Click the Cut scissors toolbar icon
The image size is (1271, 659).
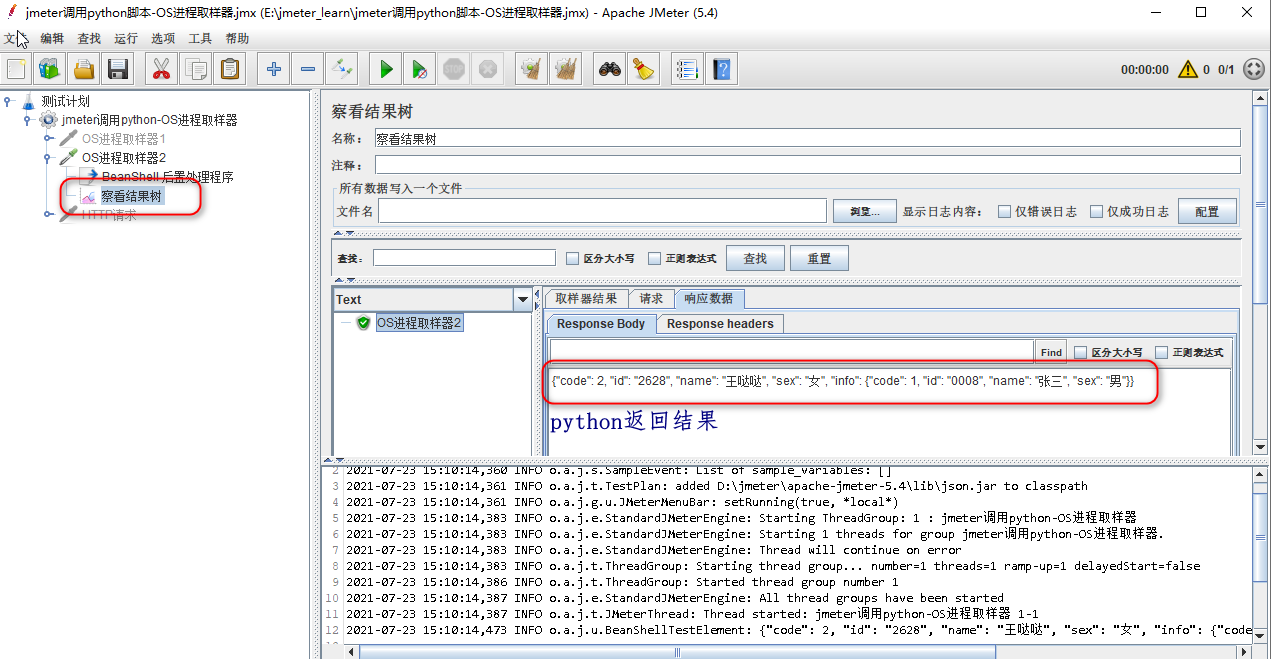tap(162, 68)
